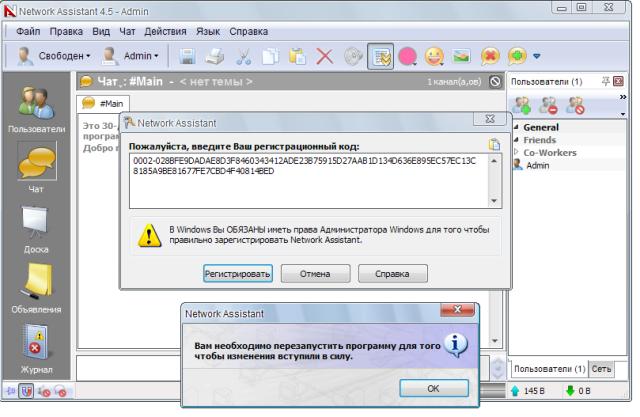
Task: Paste code using clipboard icon in dialog
Action: 494,145
